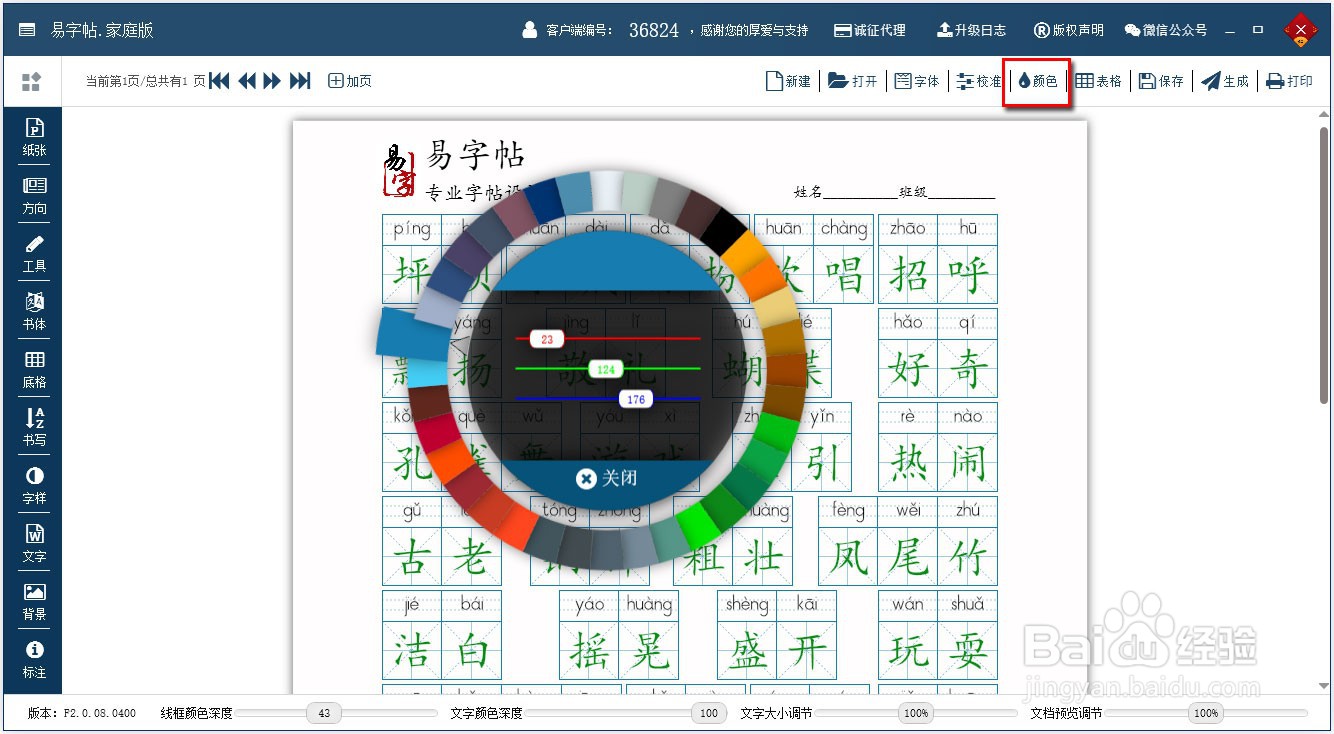Screen dimensions: 1334x734
Task: Open the hamburger menu in title bar
Action: point(27,30)
